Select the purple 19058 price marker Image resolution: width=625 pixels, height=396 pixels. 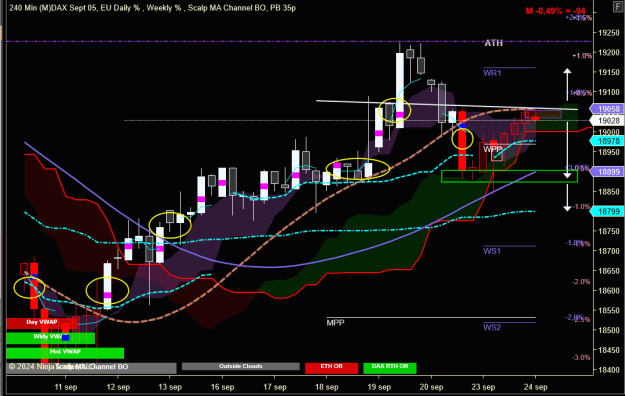pos(607,109)
